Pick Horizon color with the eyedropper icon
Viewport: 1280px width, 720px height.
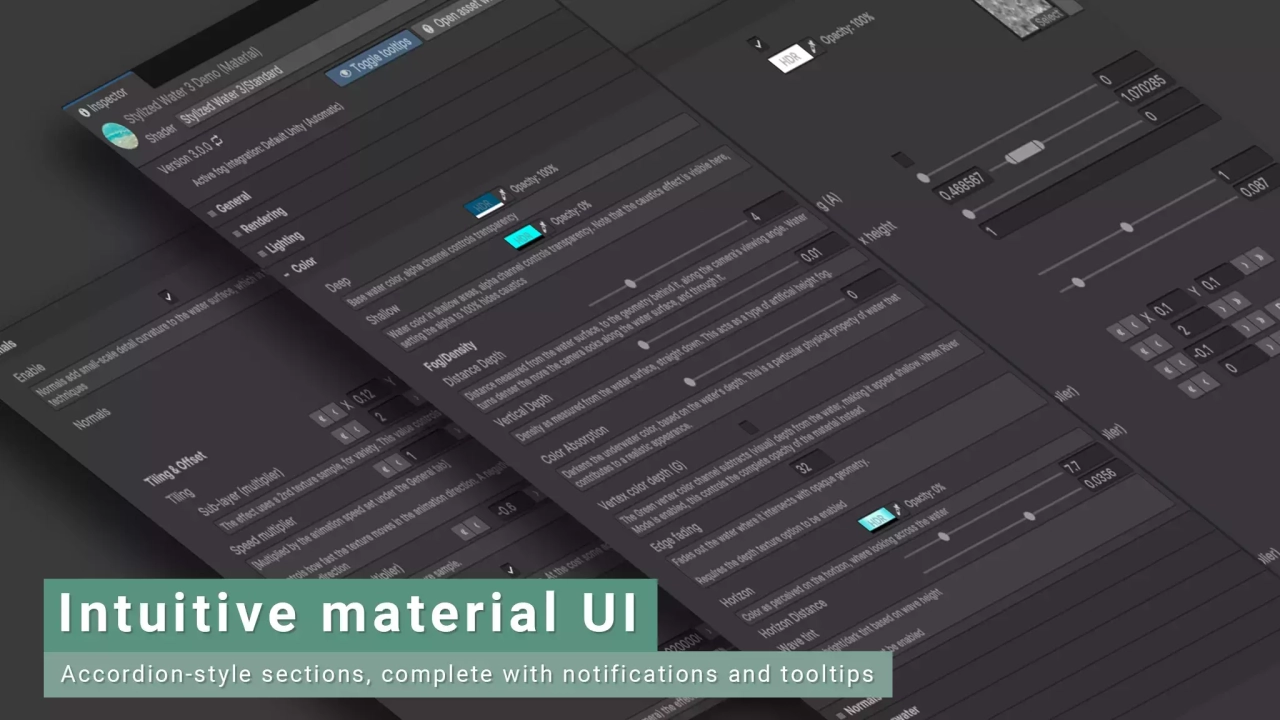(897, 510)
